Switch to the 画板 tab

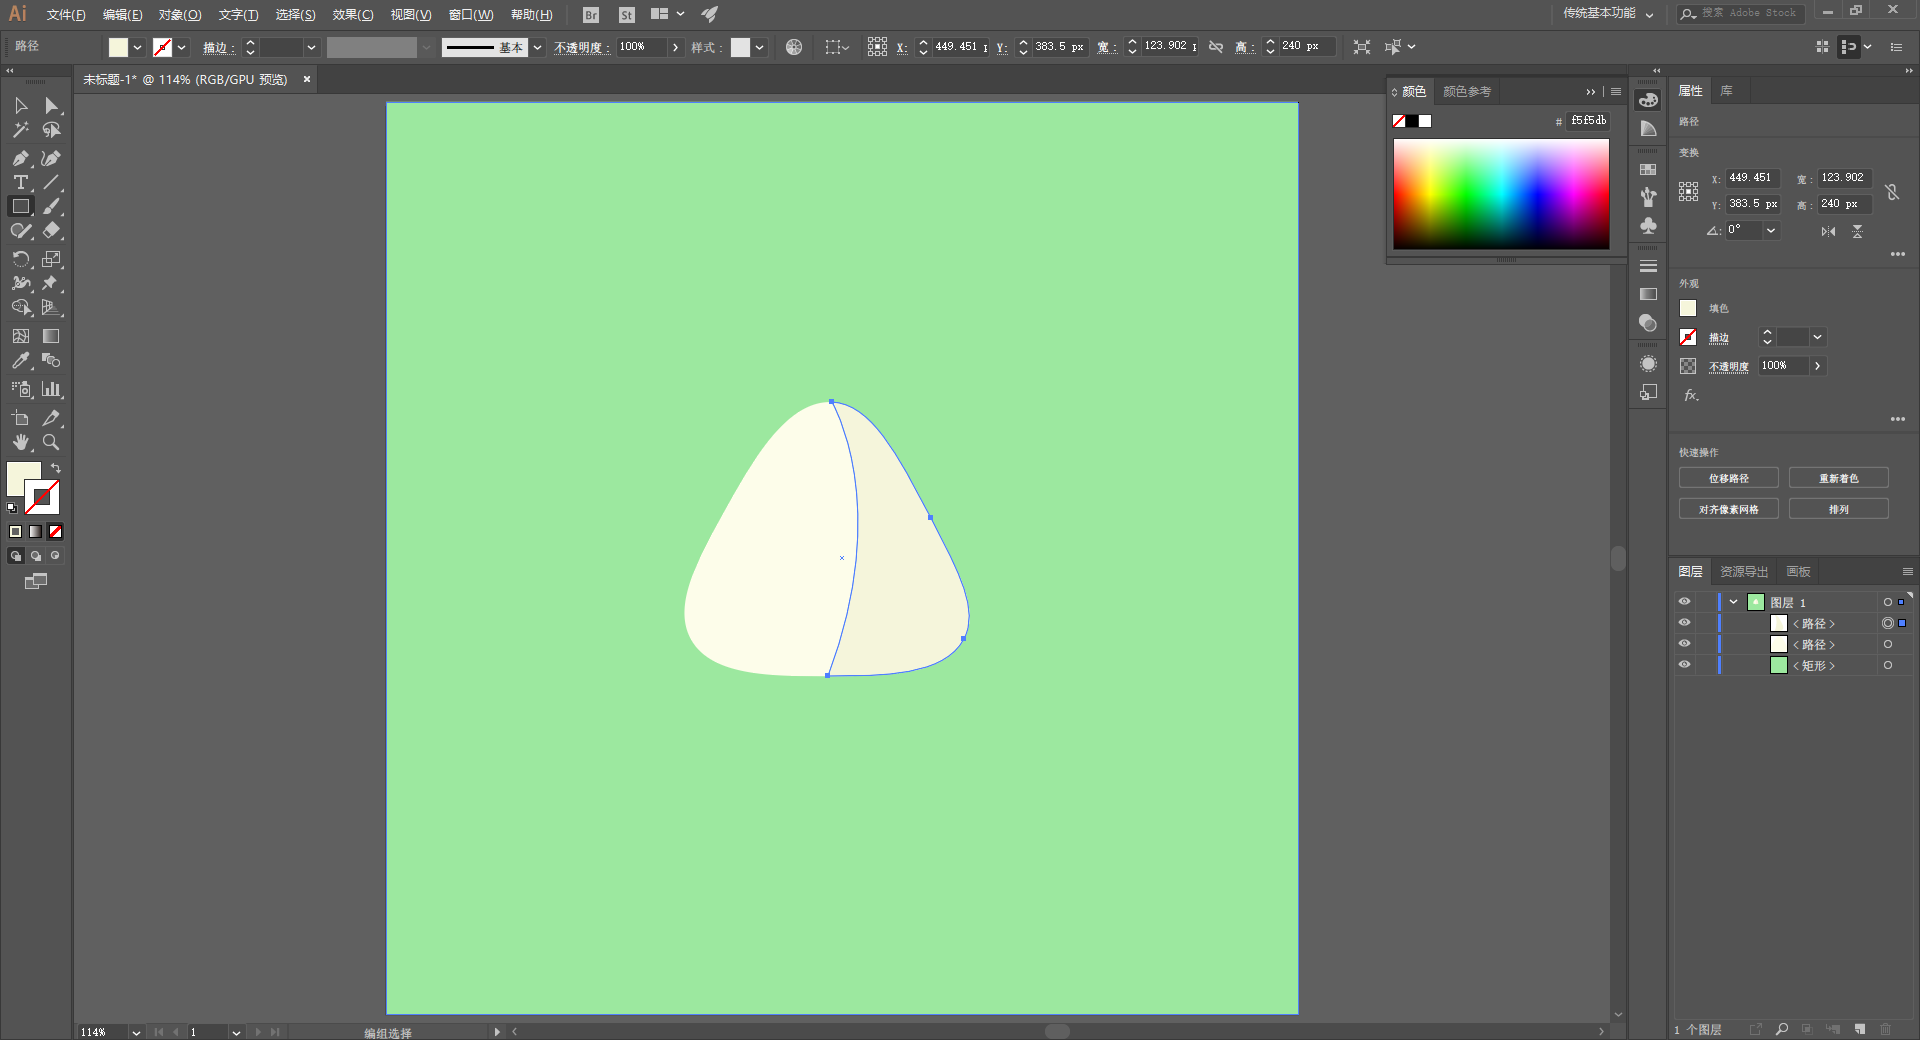[1798, 572]
